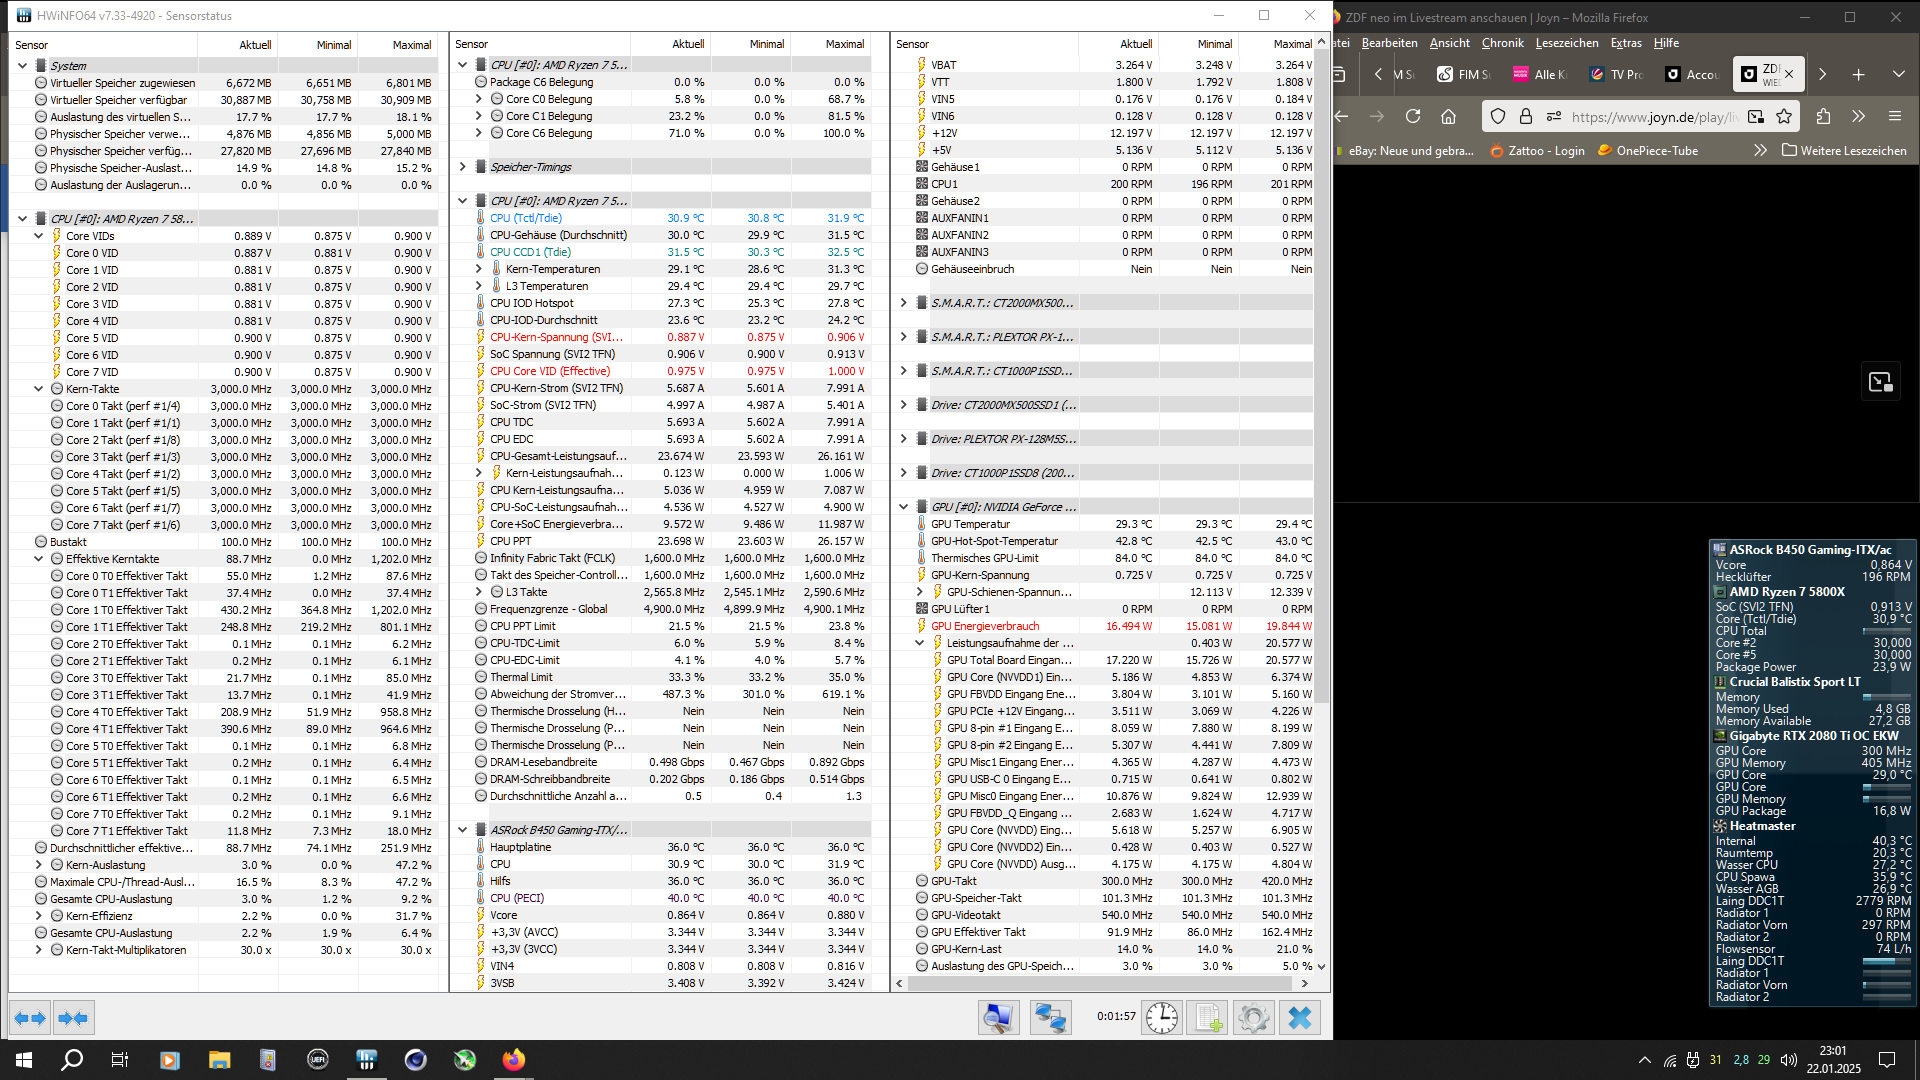The height and width of the screenshot is (1080, 1920).
Task: Collapse the Core VIDs tree node
Action: [x=39, y=236]
